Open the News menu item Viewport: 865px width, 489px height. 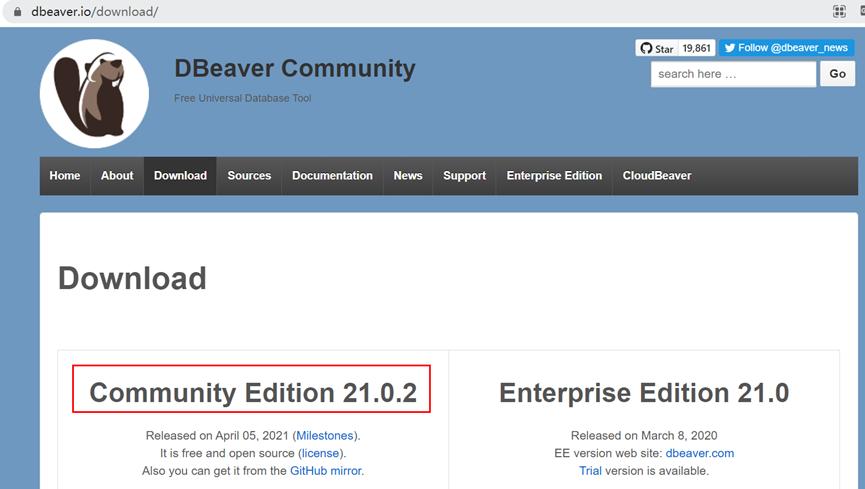coord(408,176)
